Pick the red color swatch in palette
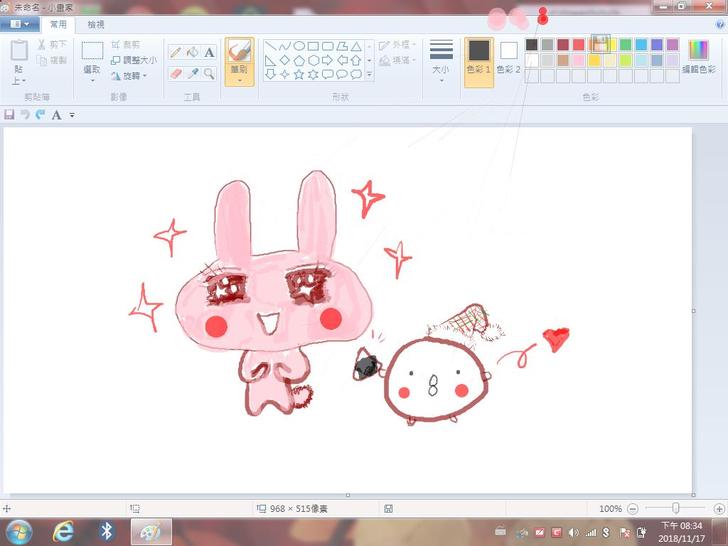 coord(579,44)
